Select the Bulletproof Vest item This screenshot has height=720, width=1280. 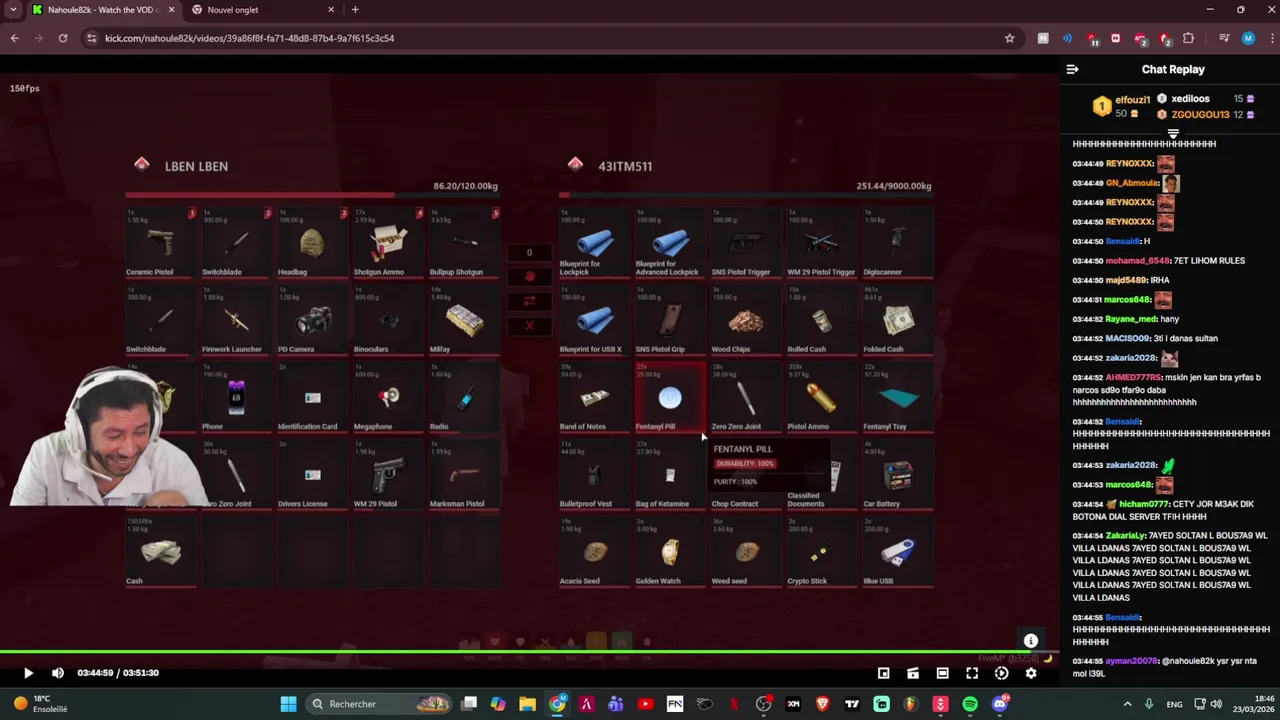click(x=594, y=474)
